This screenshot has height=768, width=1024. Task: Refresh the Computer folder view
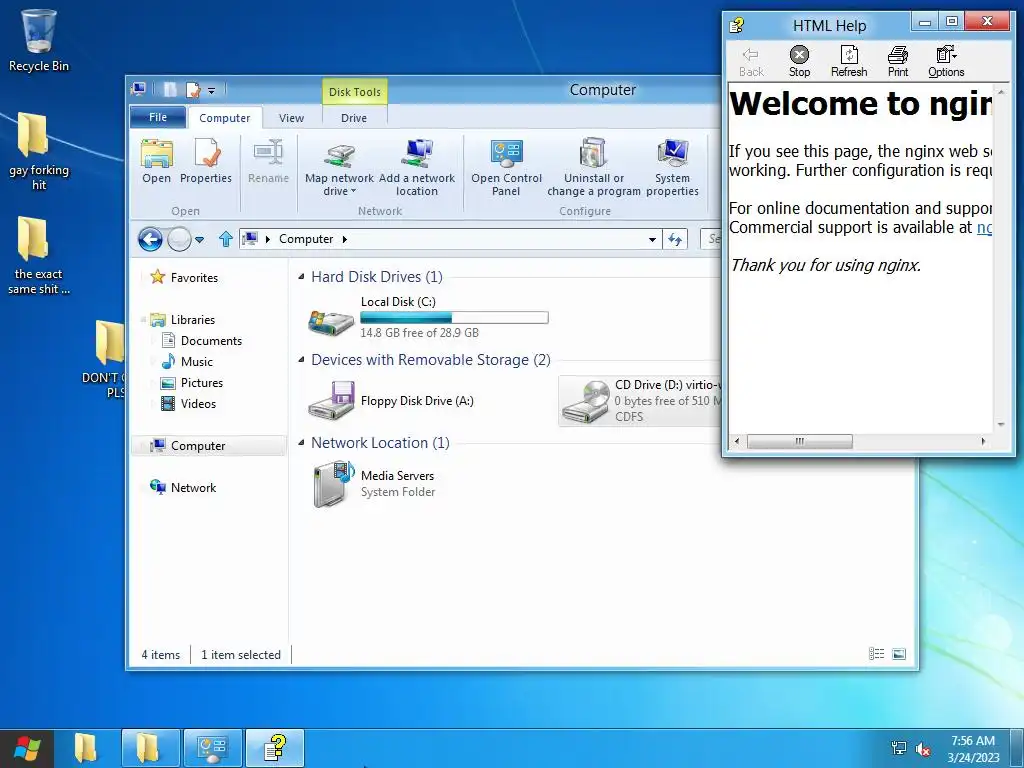(x=675, y=240)
